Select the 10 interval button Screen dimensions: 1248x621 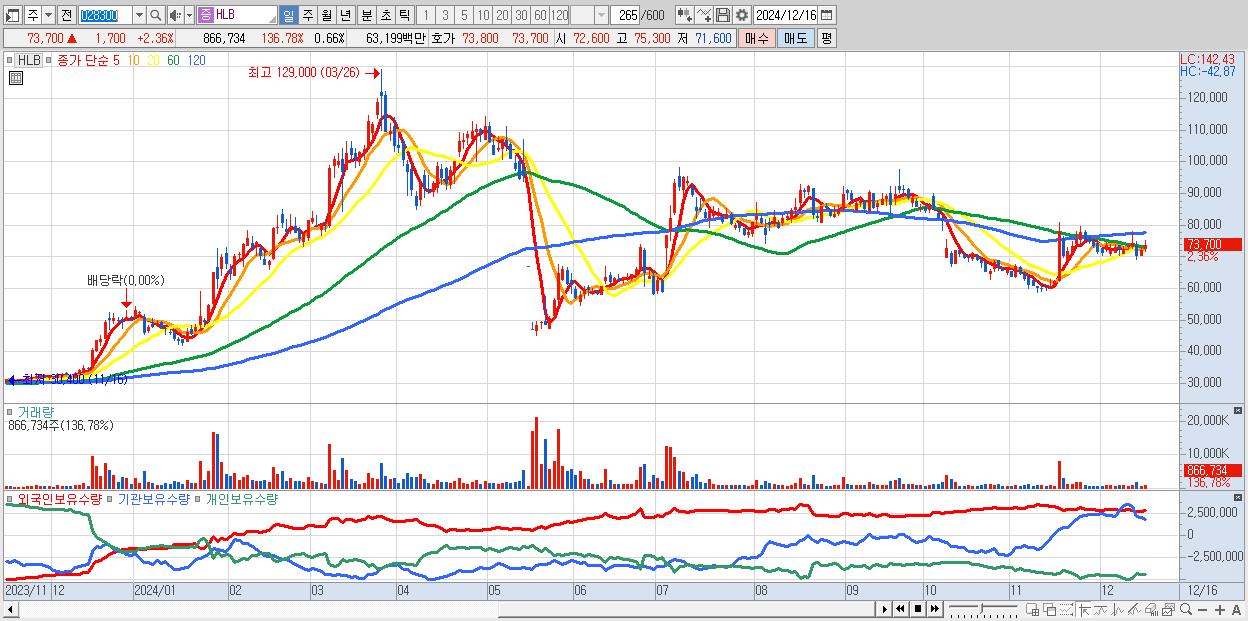click(x=483, y=15)
